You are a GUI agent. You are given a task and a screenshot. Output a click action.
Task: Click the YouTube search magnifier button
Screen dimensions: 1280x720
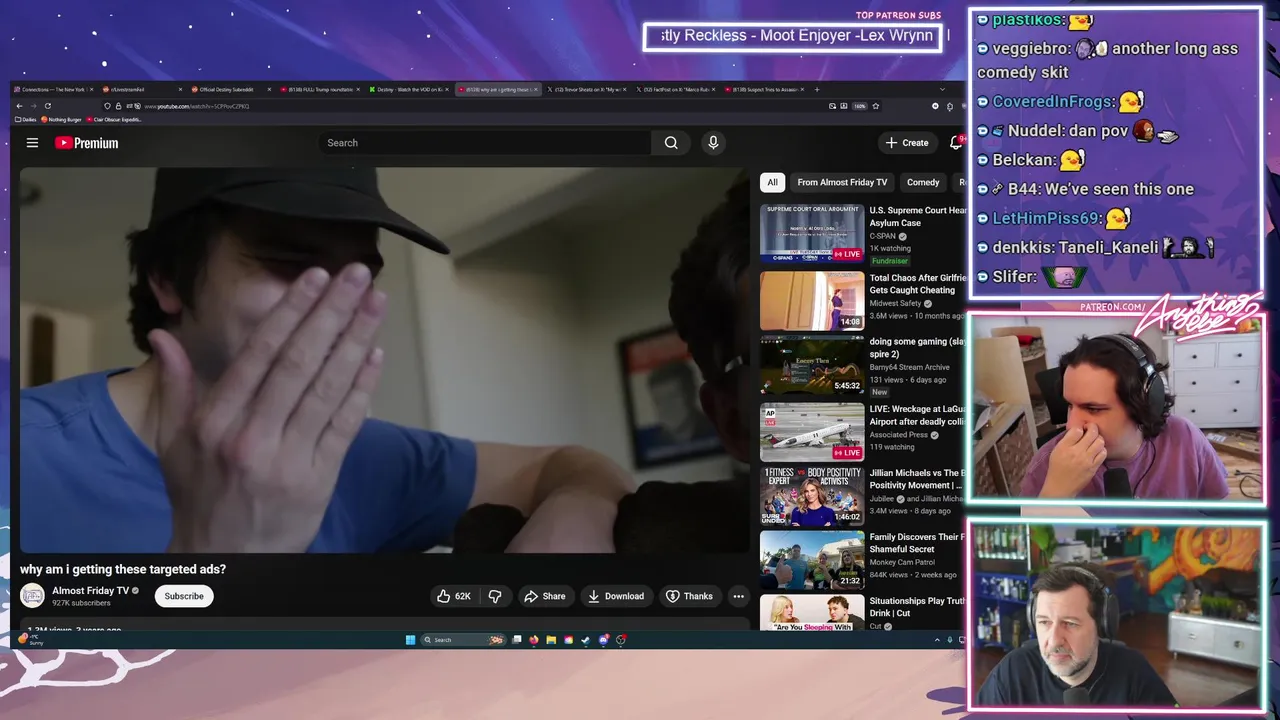tap(671, 143)
